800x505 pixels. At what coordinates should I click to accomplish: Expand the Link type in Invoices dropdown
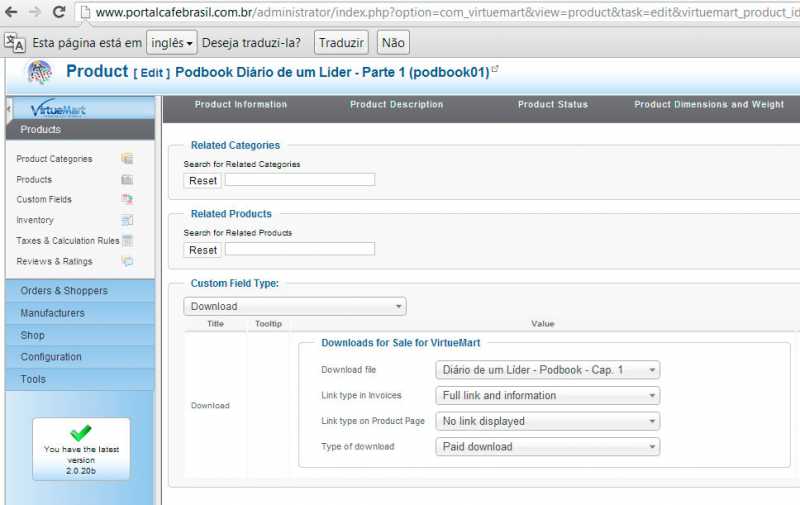click(x=547, y=396)
